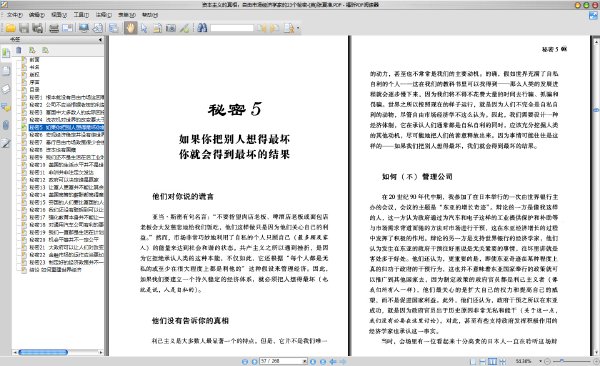This screenshot has height=366, width=600.
Task: Open the Attachments paperclip side tab
Action: pos(6,125)
